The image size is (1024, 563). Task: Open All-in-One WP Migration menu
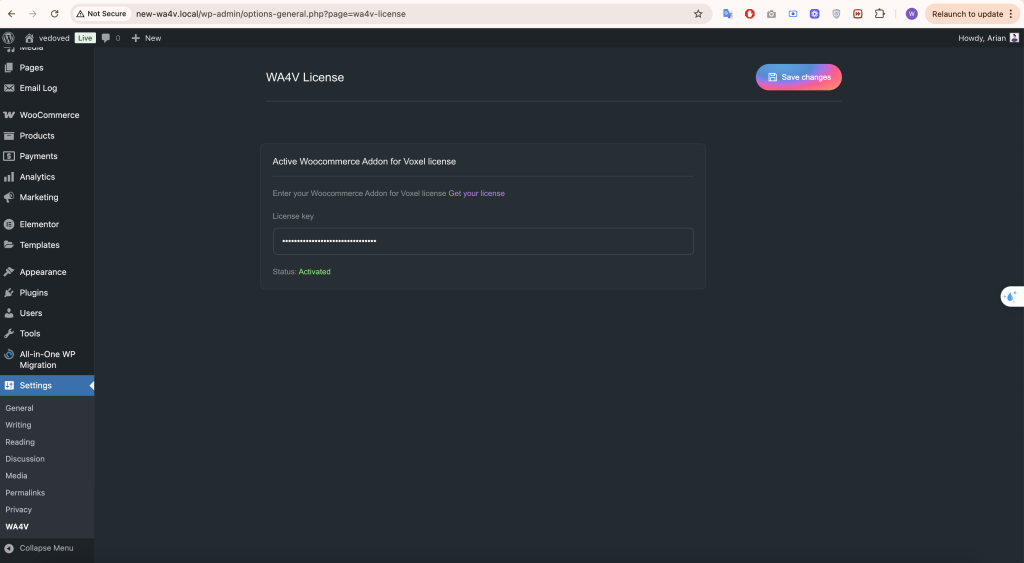click(46, 360)
